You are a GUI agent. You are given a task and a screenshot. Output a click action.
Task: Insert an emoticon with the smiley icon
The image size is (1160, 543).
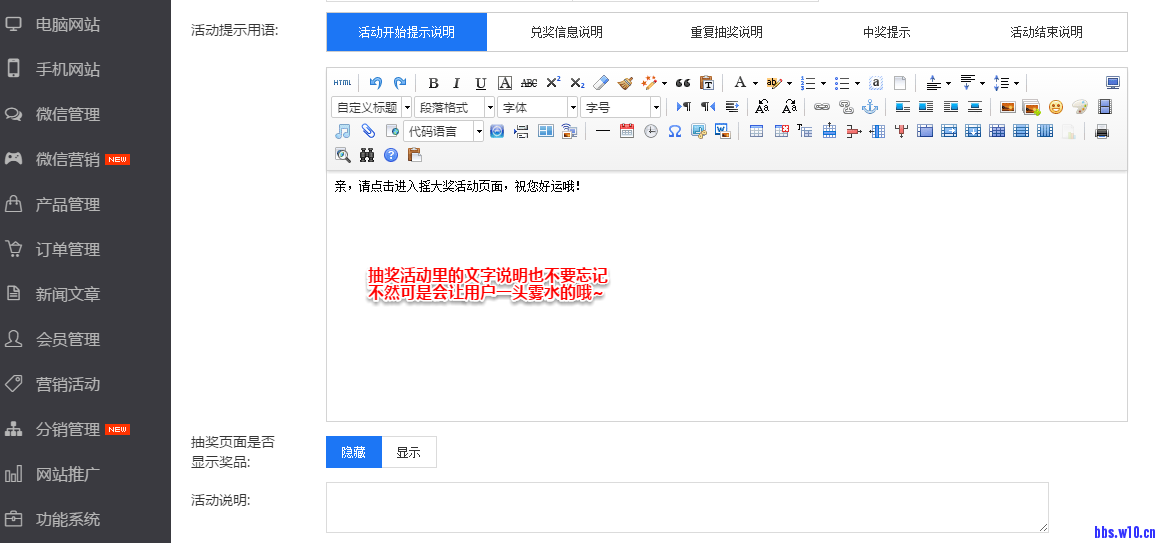click(1056, 107)
